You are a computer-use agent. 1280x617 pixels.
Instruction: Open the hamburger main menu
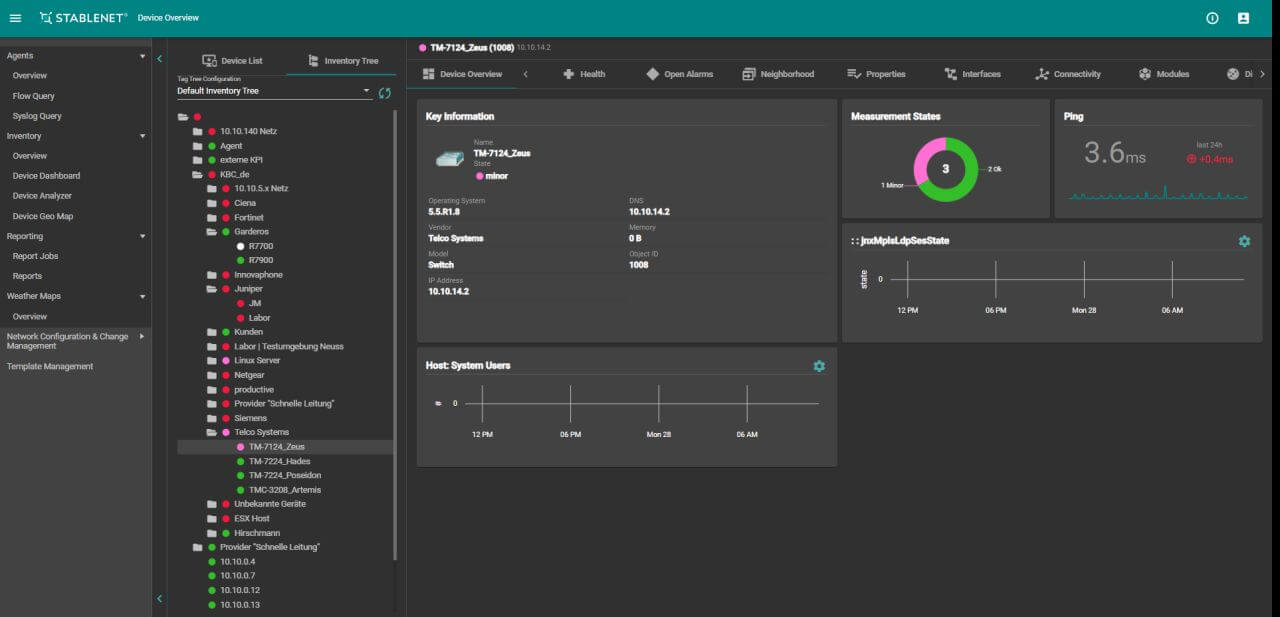point(15,18)
